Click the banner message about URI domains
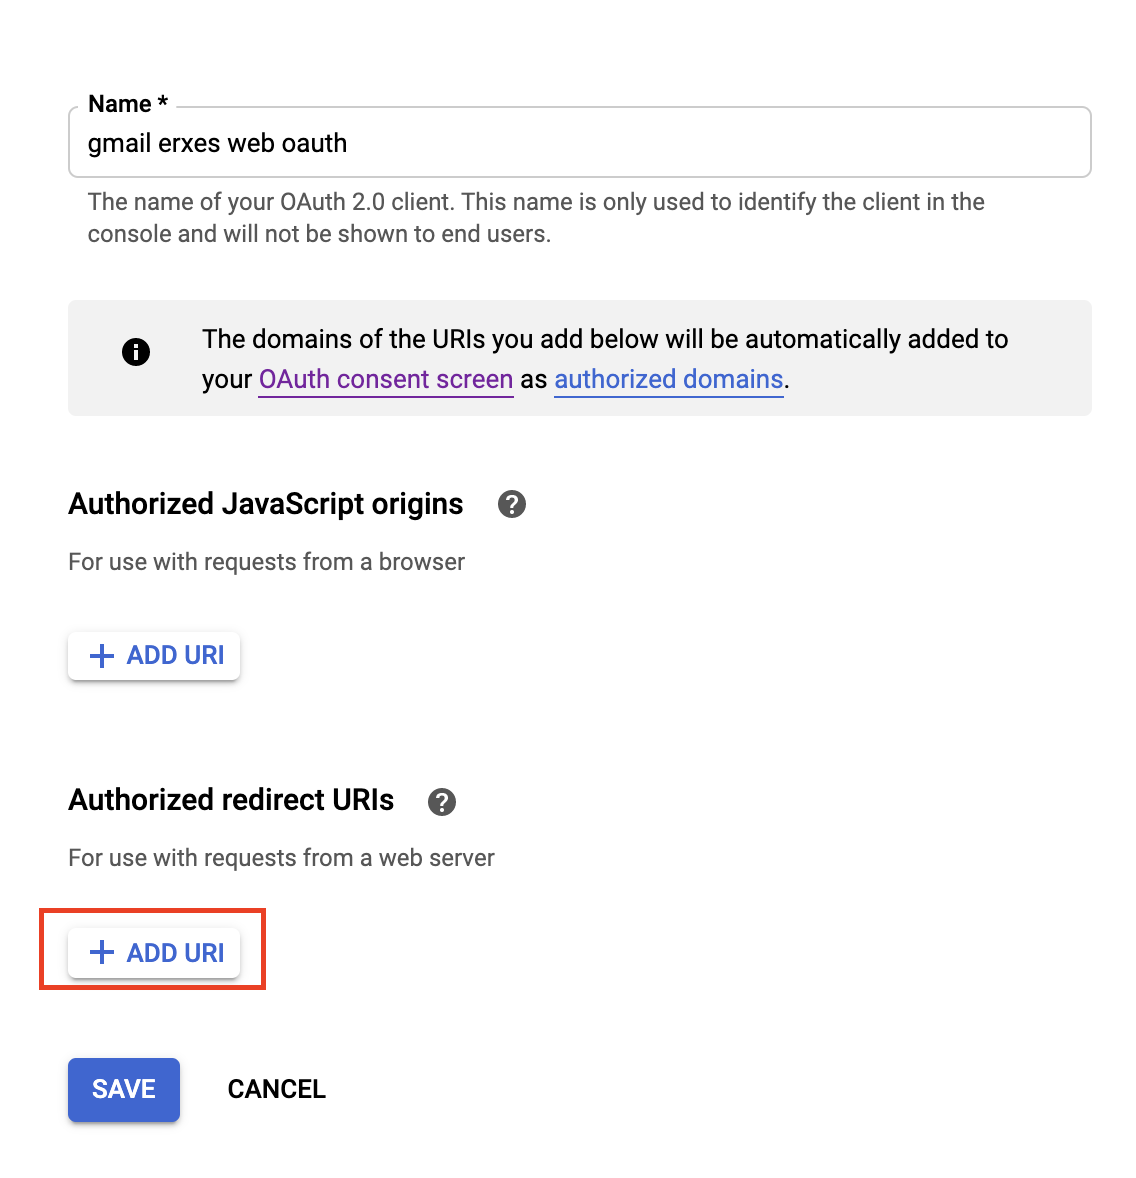The image size is (1136, 1178). [x=604, y=340]
